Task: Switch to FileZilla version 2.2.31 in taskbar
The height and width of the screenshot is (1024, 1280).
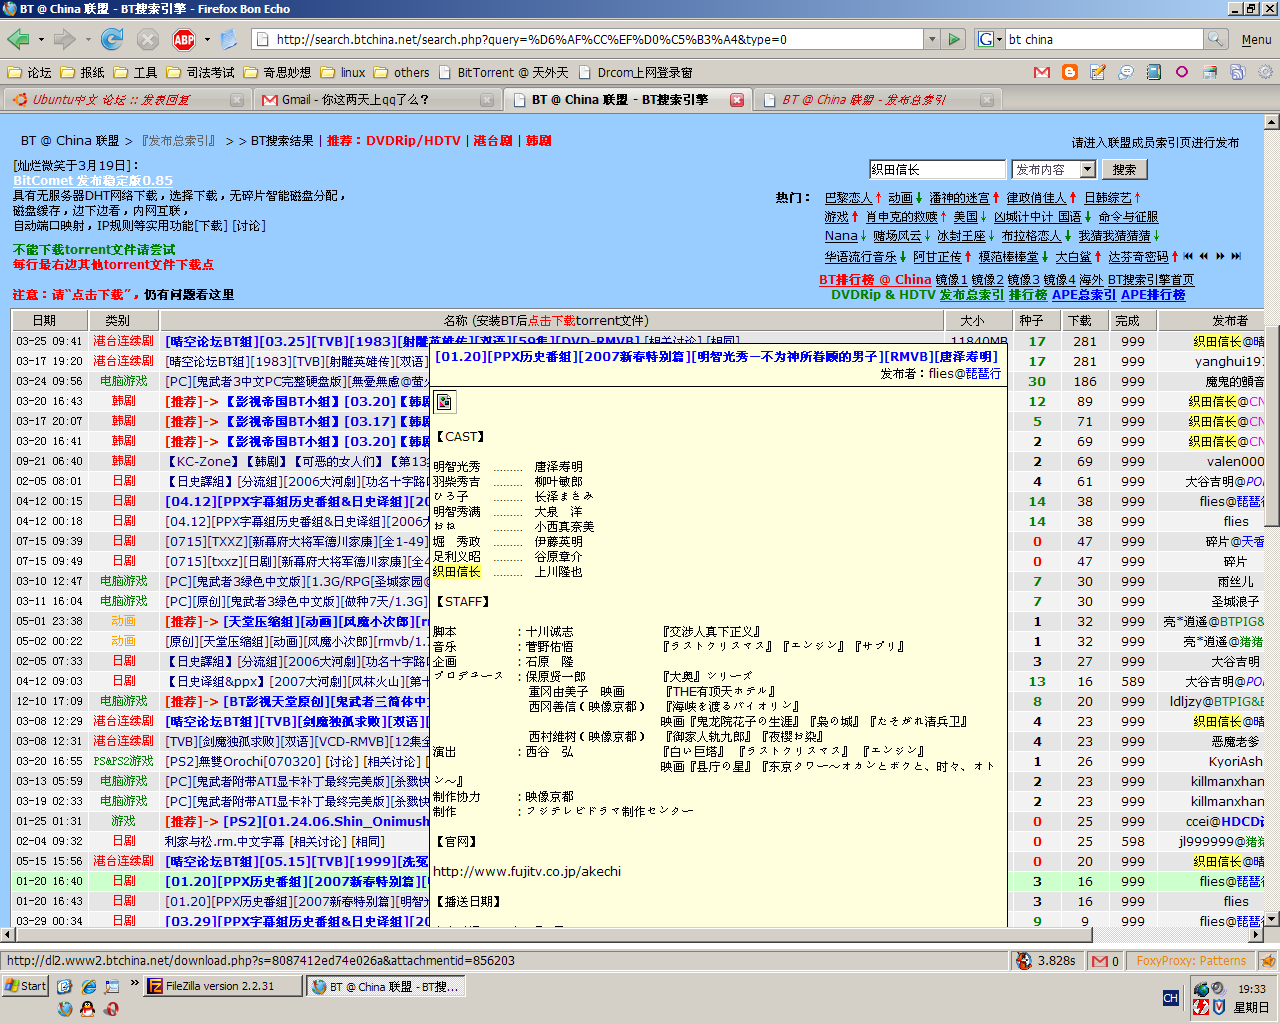Action: tap(222, 985)
